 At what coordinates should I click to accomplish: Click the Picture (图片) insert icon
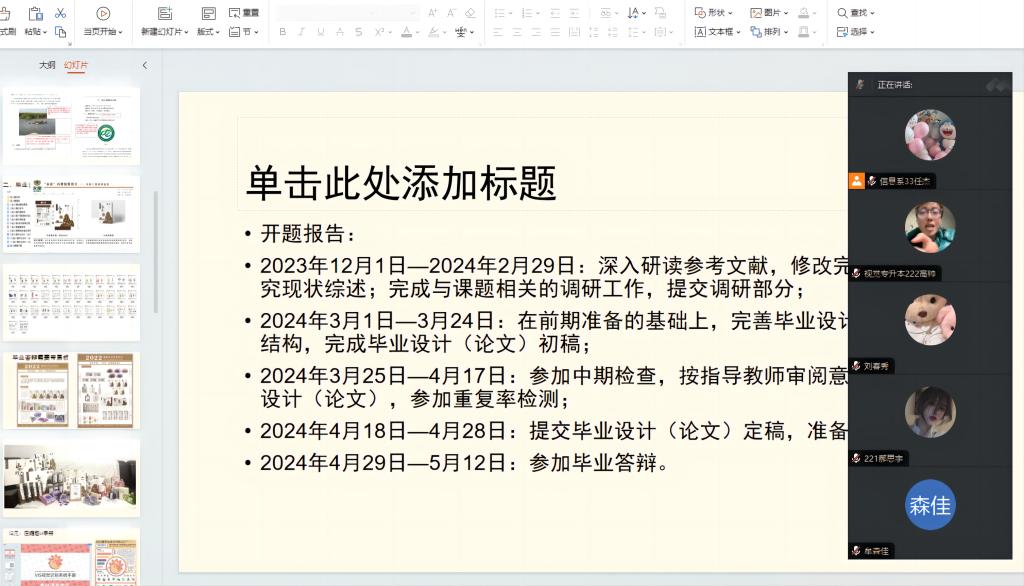[x=757, y=13]
